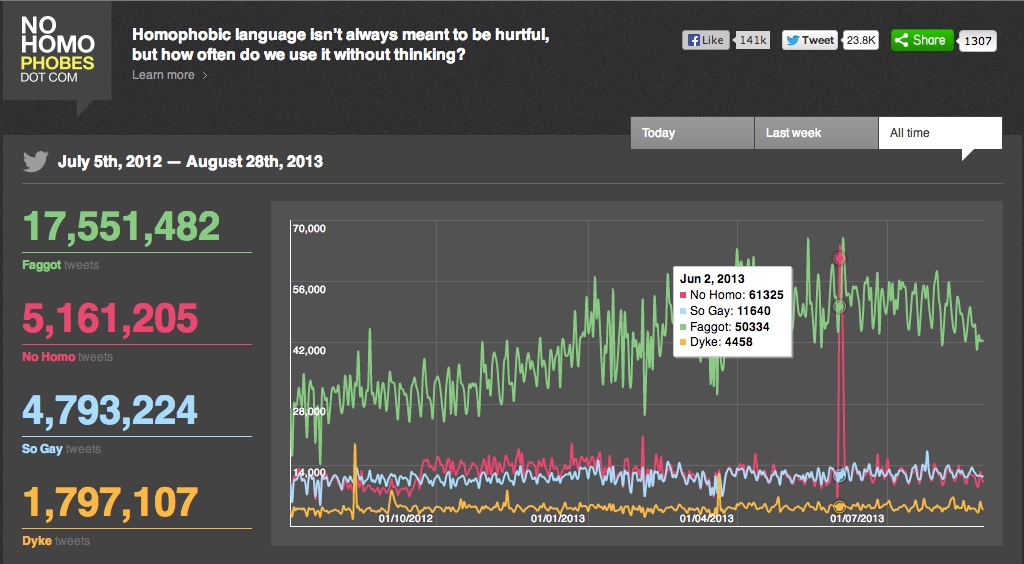This screenshot has height=564, width=1024.
Task: Click the orange 1,797,107 tweet counter
Action: point(110,503)
